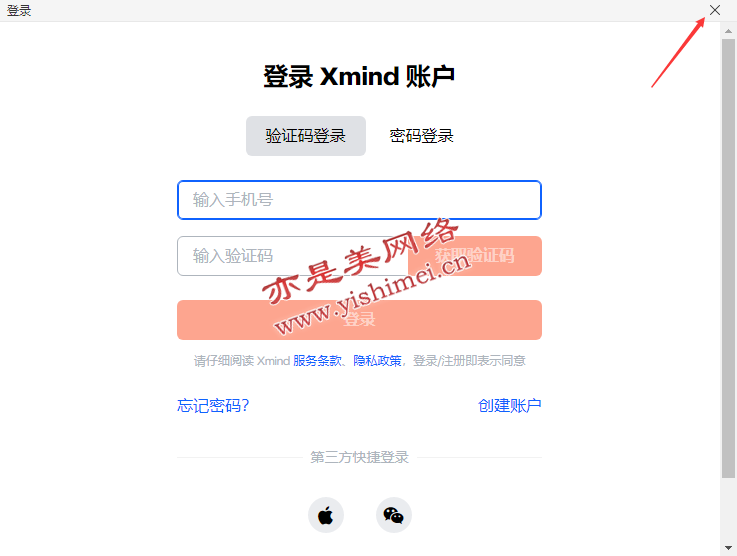The height and width of the screenshot is (556, 737).
Task: Open the 隐私政策 link
Action: 377,360
